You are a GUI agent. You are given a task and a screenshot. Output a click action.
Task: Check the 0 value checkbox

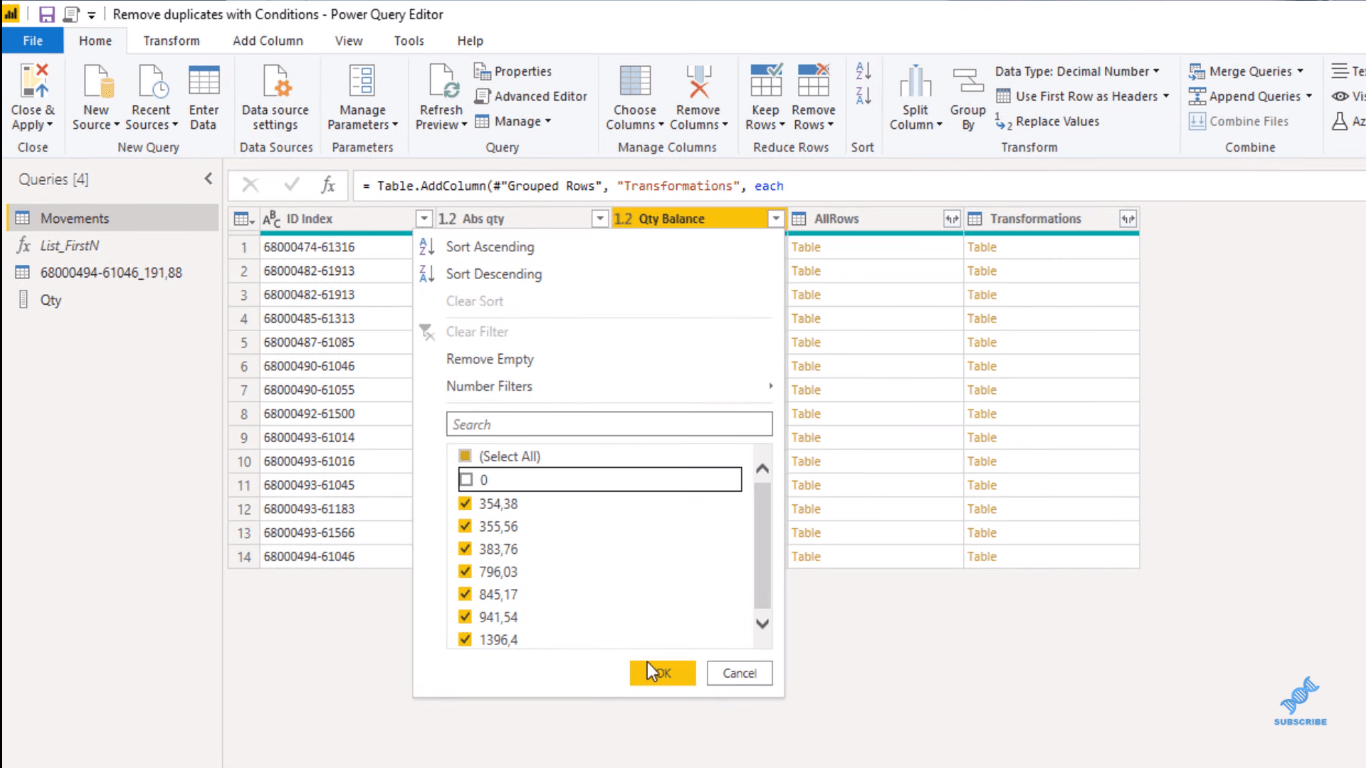(465, 480)
